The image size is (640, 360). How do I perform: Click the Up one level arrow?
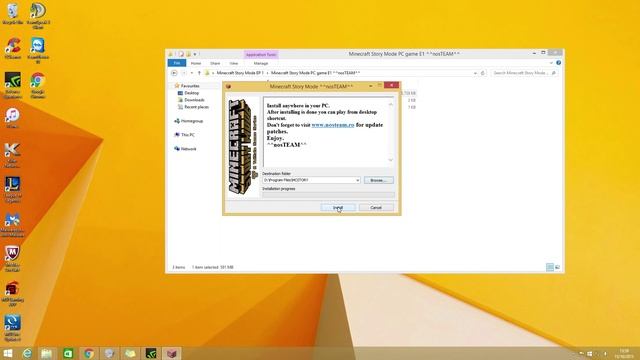pyautogui.click(x=199, y=73)
